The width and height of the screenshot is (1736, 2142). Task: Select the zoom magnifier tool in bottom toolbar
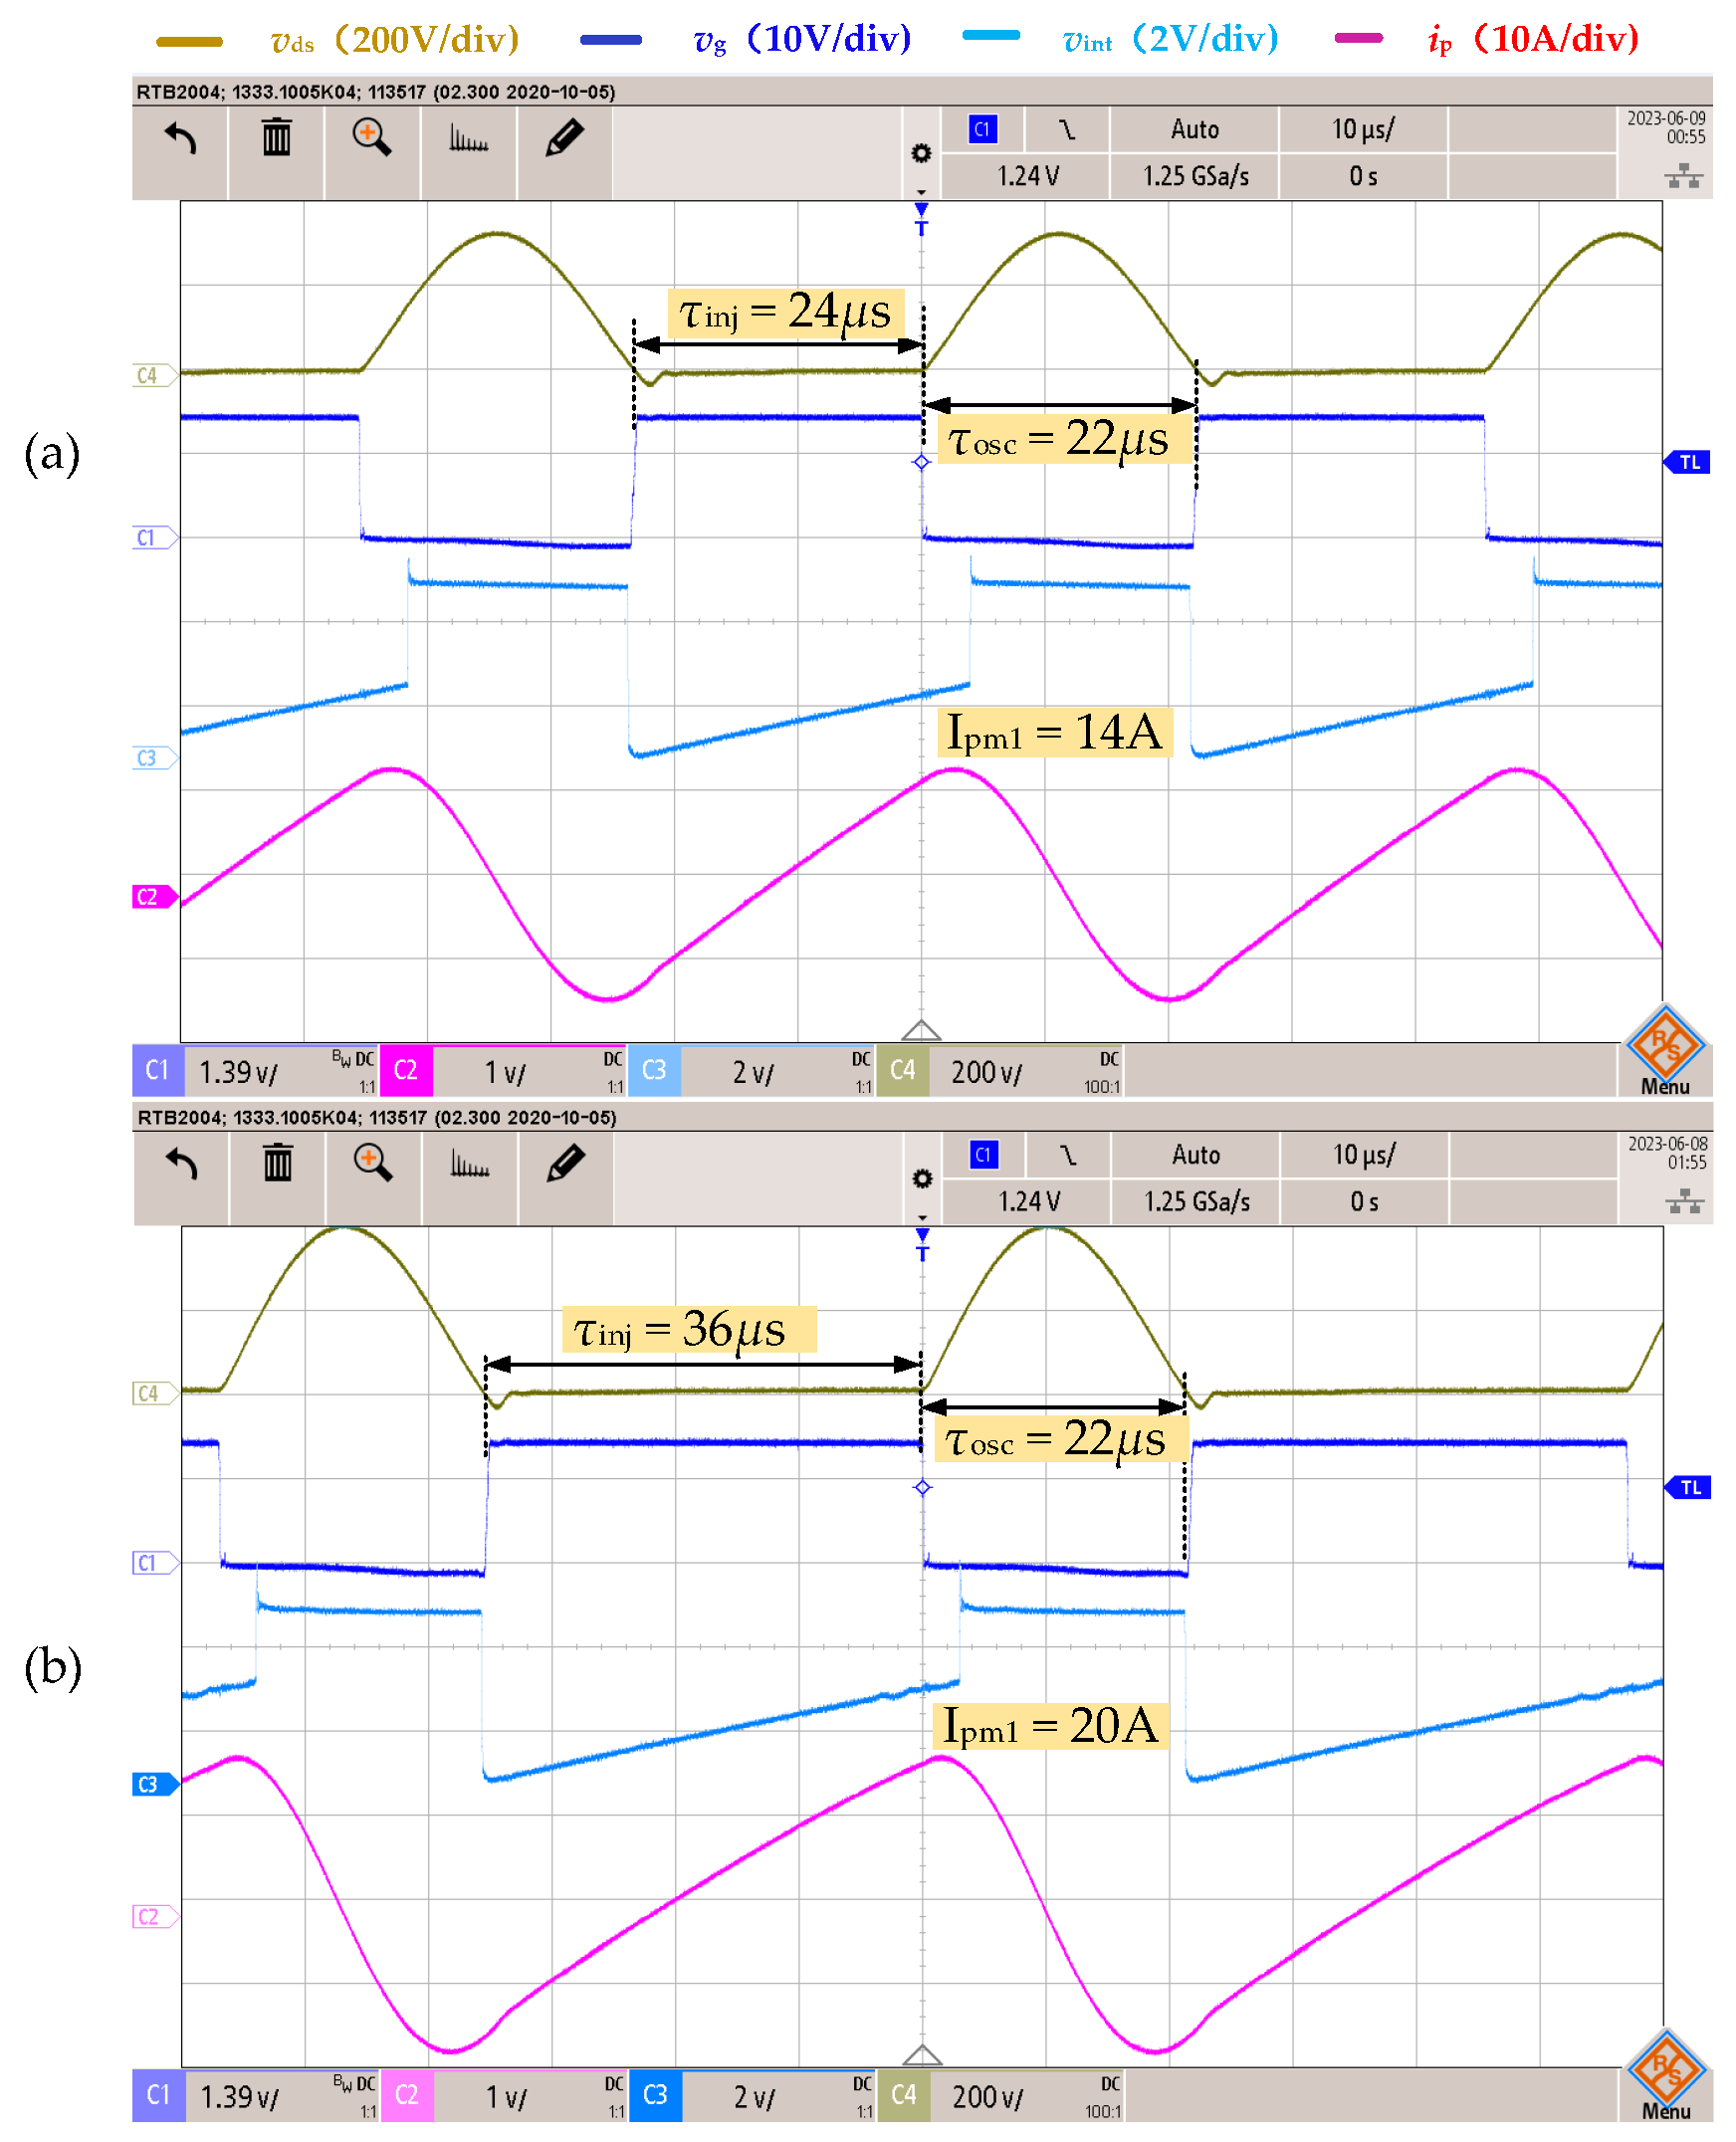click(373, 1163)
